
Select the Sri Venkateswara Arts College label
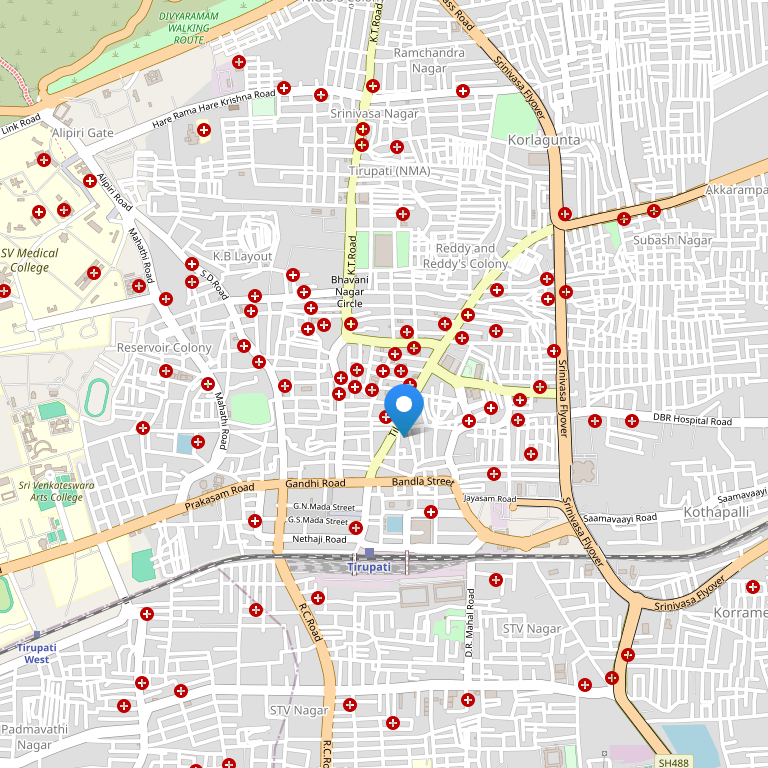tap(50, 490)
